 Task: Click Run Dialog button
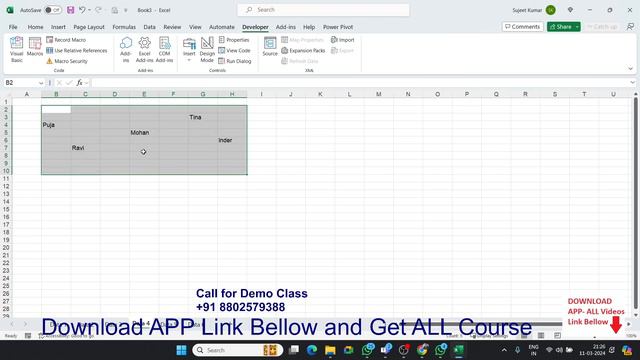click(235, 61)
